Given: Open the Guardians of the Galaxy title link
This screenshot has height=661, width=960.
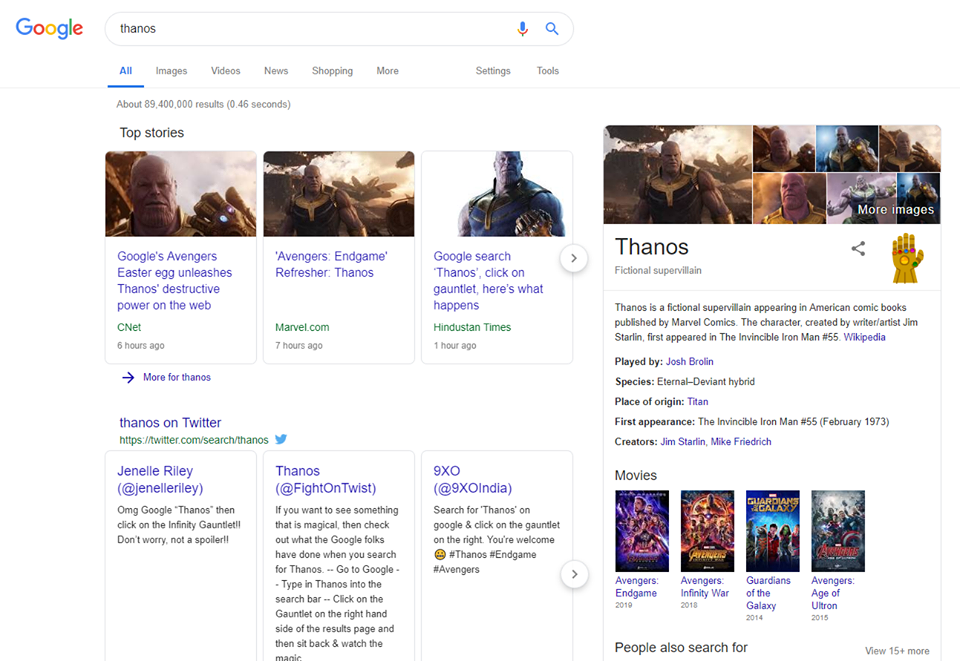Looking at the screenshot, I should pos(768,593).
